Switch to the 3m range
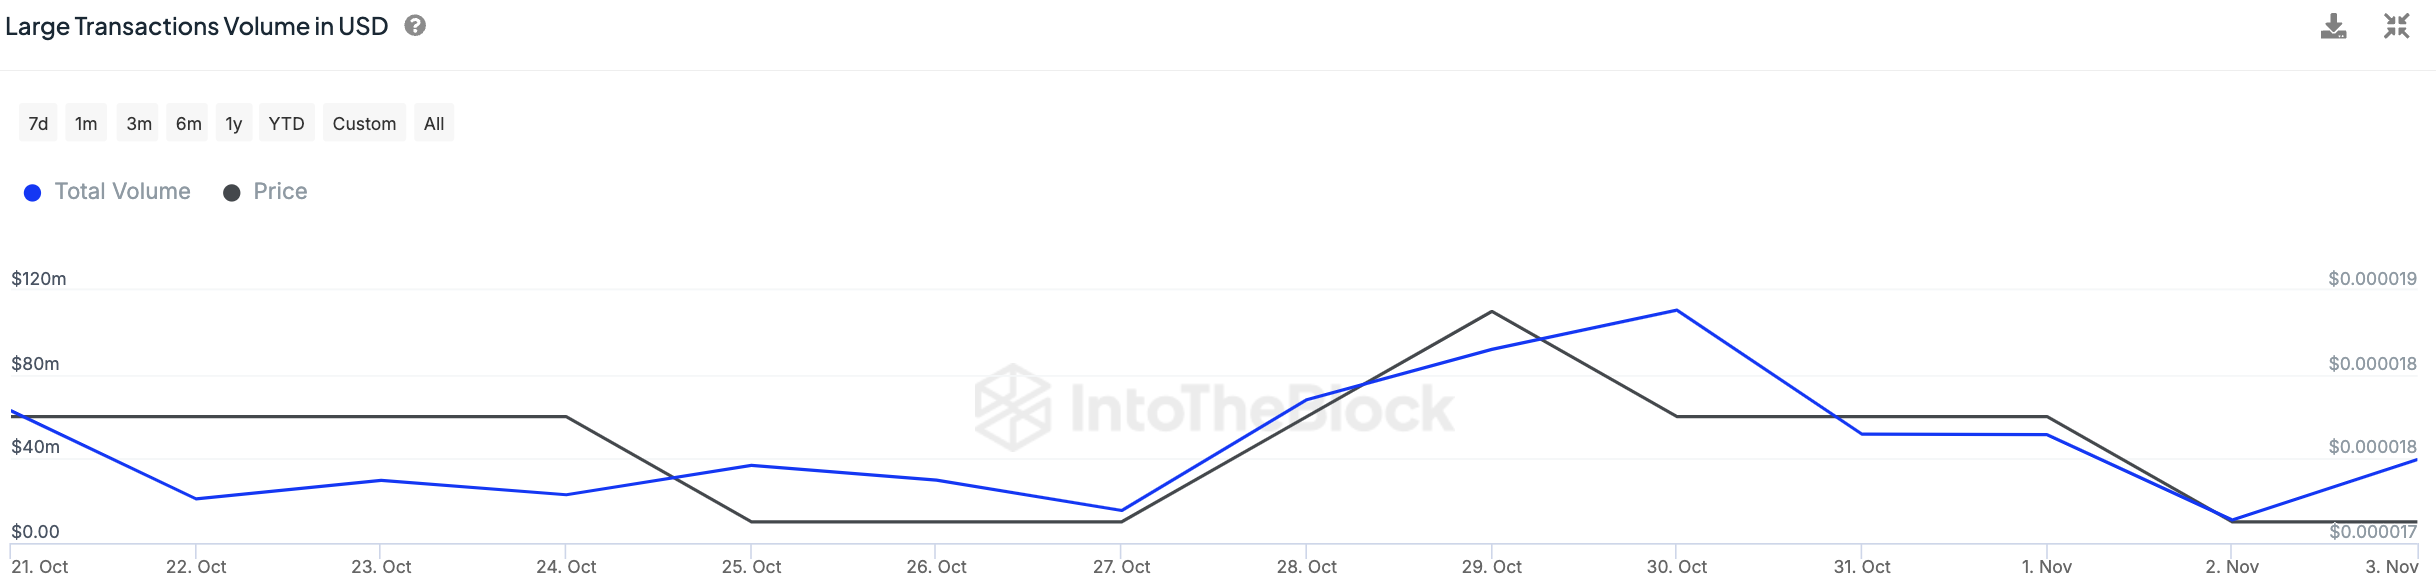This screenshot has height=588, width=2436. click(x=138, y=123)
